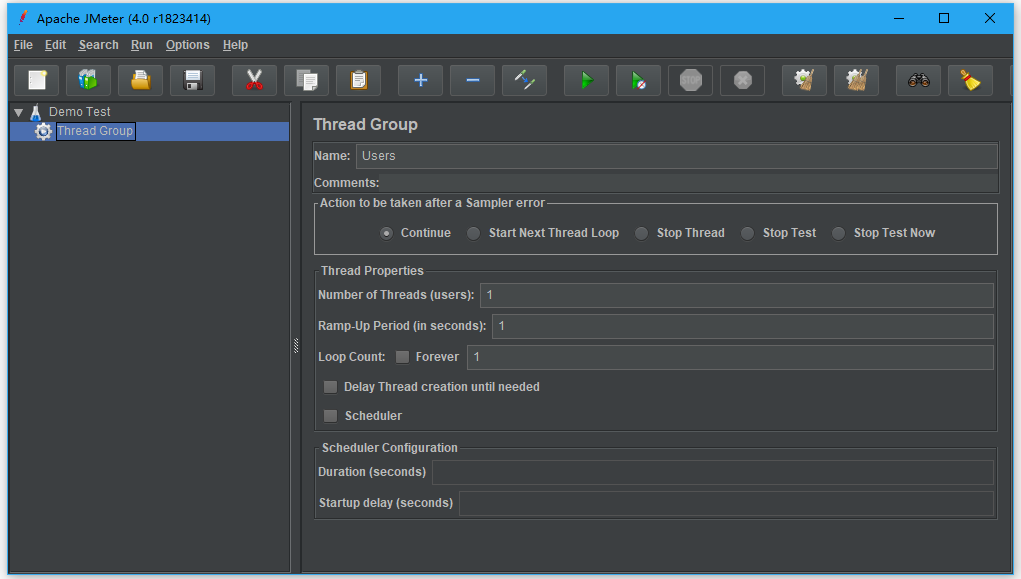Click the Save floppy disk icon
The image size is (1021, 579).
193,81
